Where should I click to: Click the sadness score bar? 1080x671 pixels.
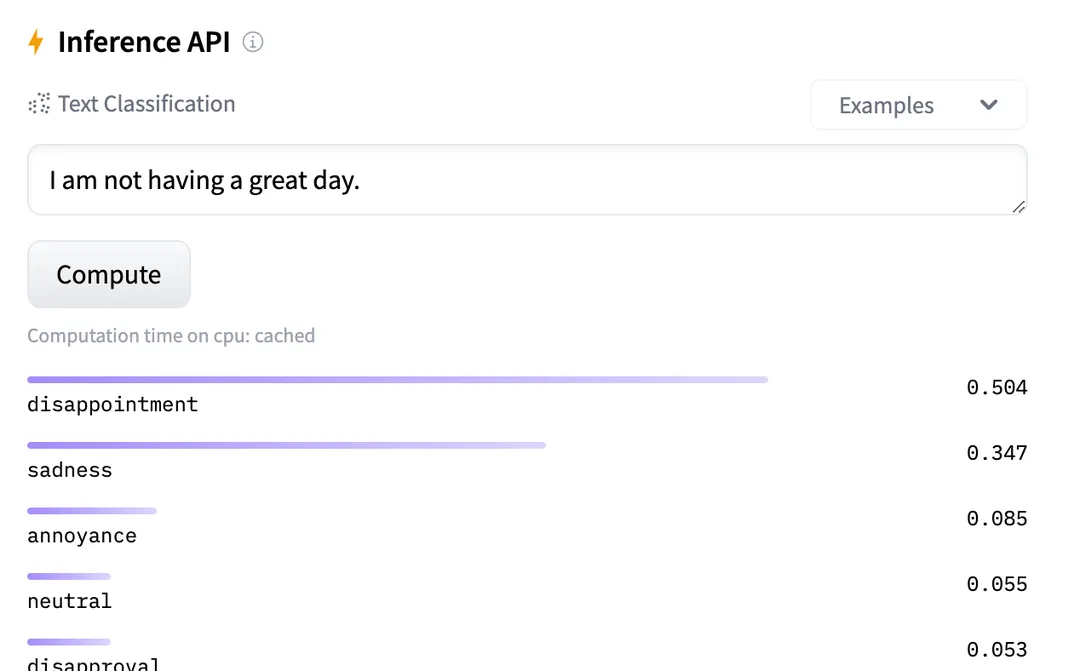(x=286, y=445)
